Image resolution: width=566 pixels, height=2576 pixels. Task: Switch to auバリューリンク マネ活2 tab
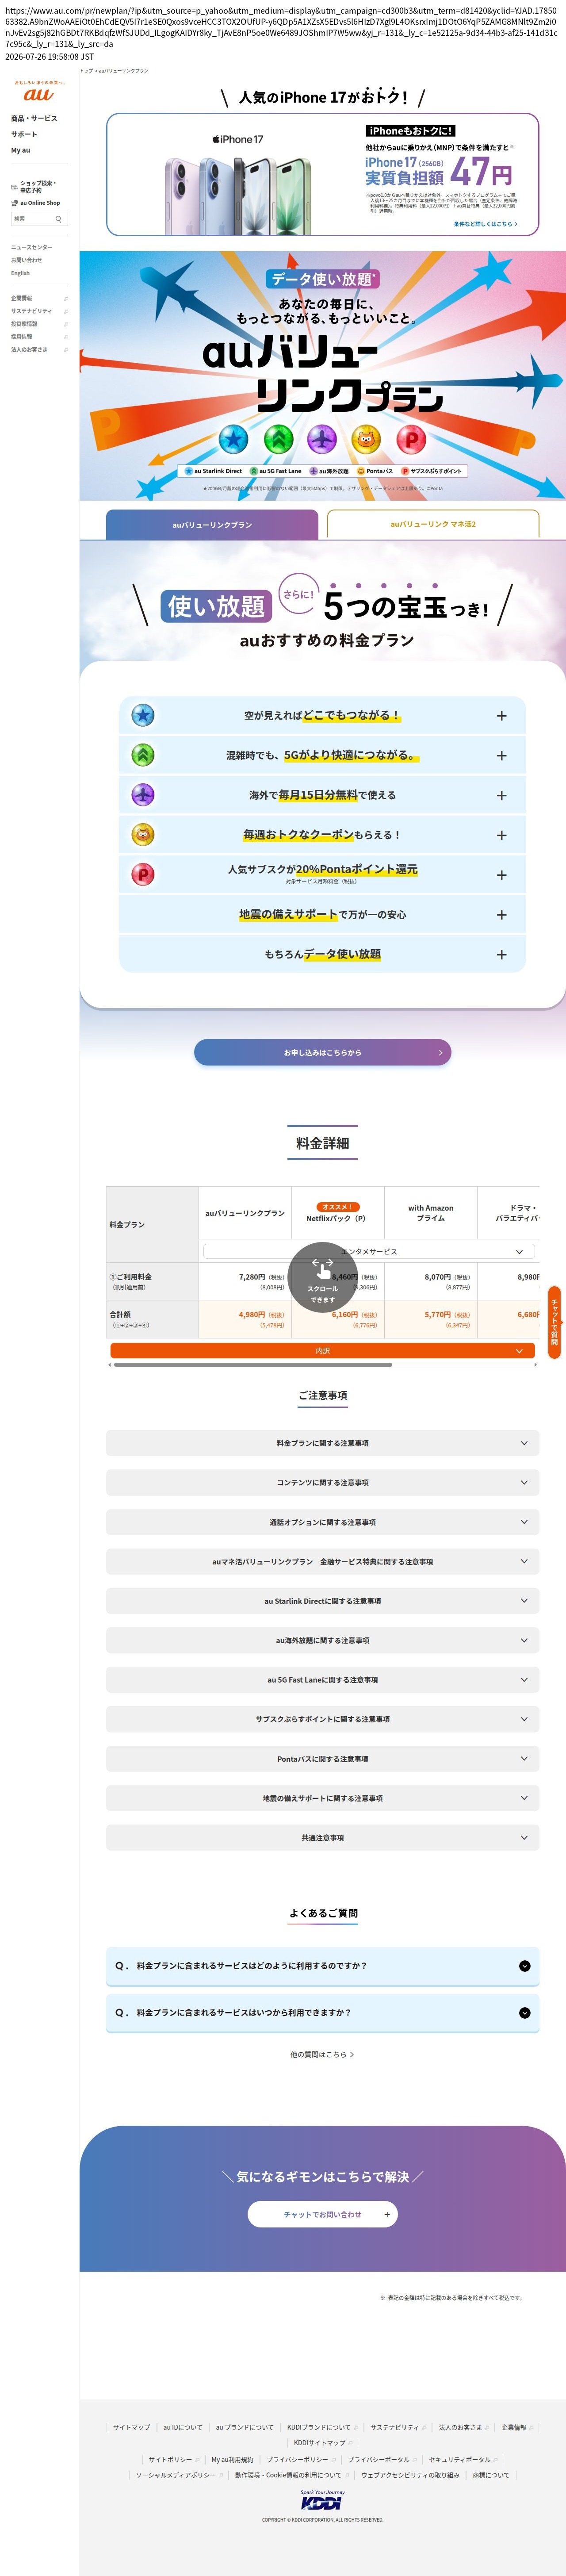pos(433,524)
